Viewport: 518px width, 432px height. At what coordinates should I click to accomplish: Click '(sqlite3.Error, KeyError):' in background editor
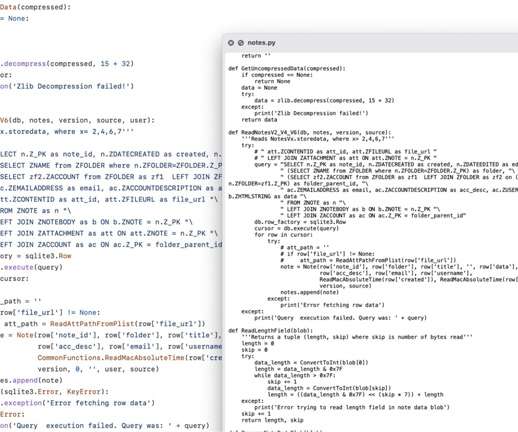(x=54, y=392)
